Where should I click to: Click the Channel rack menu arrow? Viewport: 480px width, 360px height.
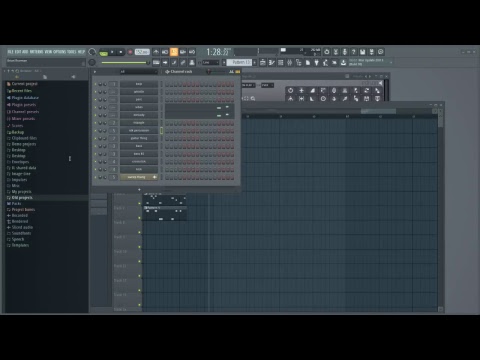95,72
